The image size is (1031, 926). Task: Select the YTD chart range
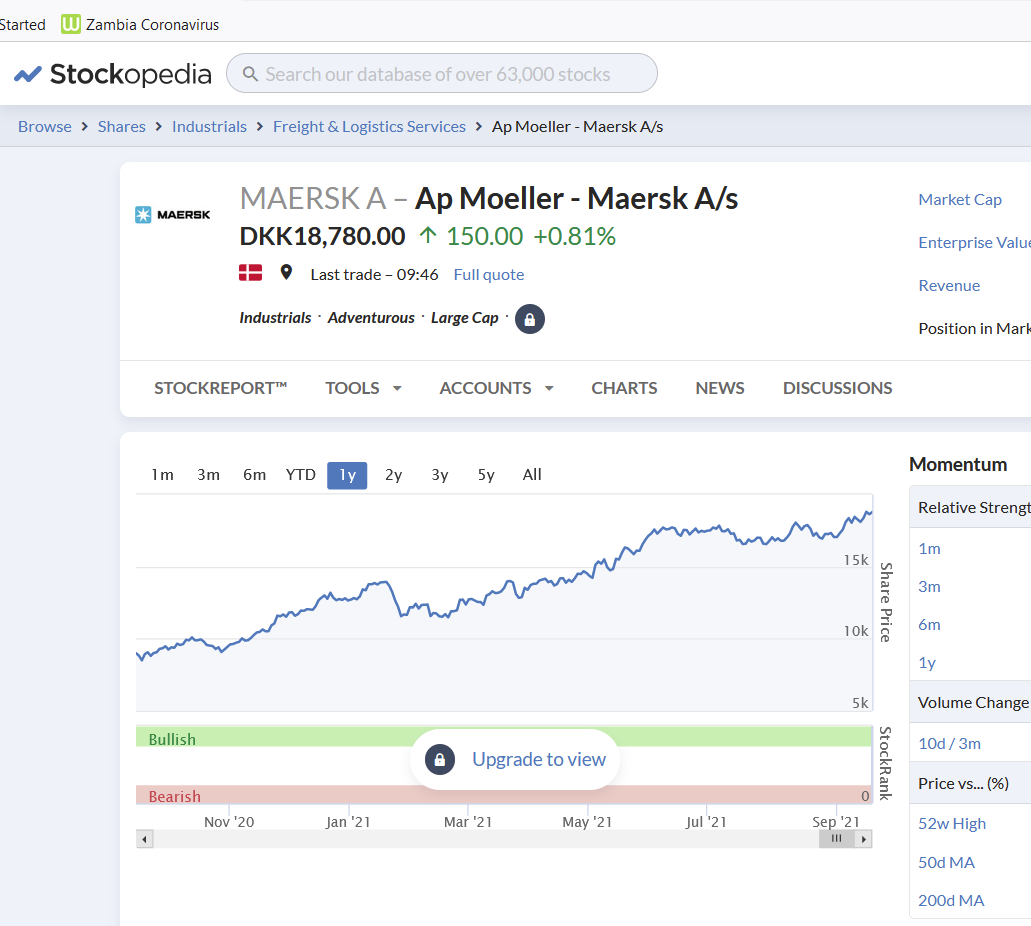[x=300, y=475]
